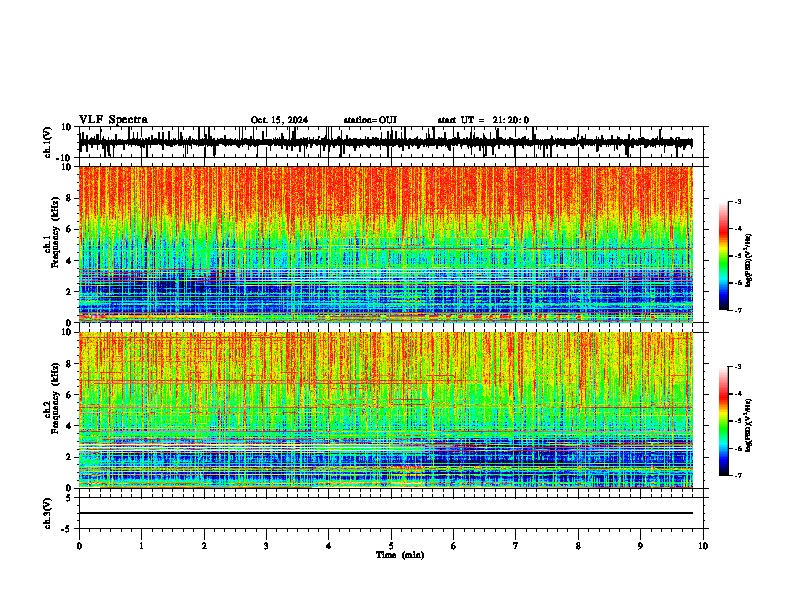Click the ch.1 colorbar "log(PSD)" label
This screenshot has width=792, height=612.
[748, 260]
